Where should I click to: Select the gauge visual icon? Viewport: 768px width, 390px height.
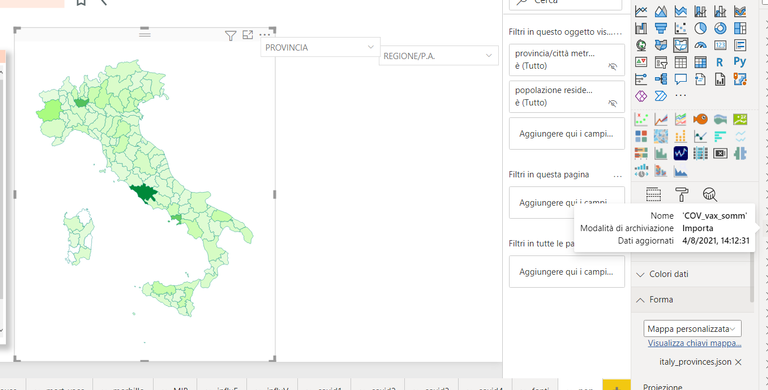tap(700, 45)
